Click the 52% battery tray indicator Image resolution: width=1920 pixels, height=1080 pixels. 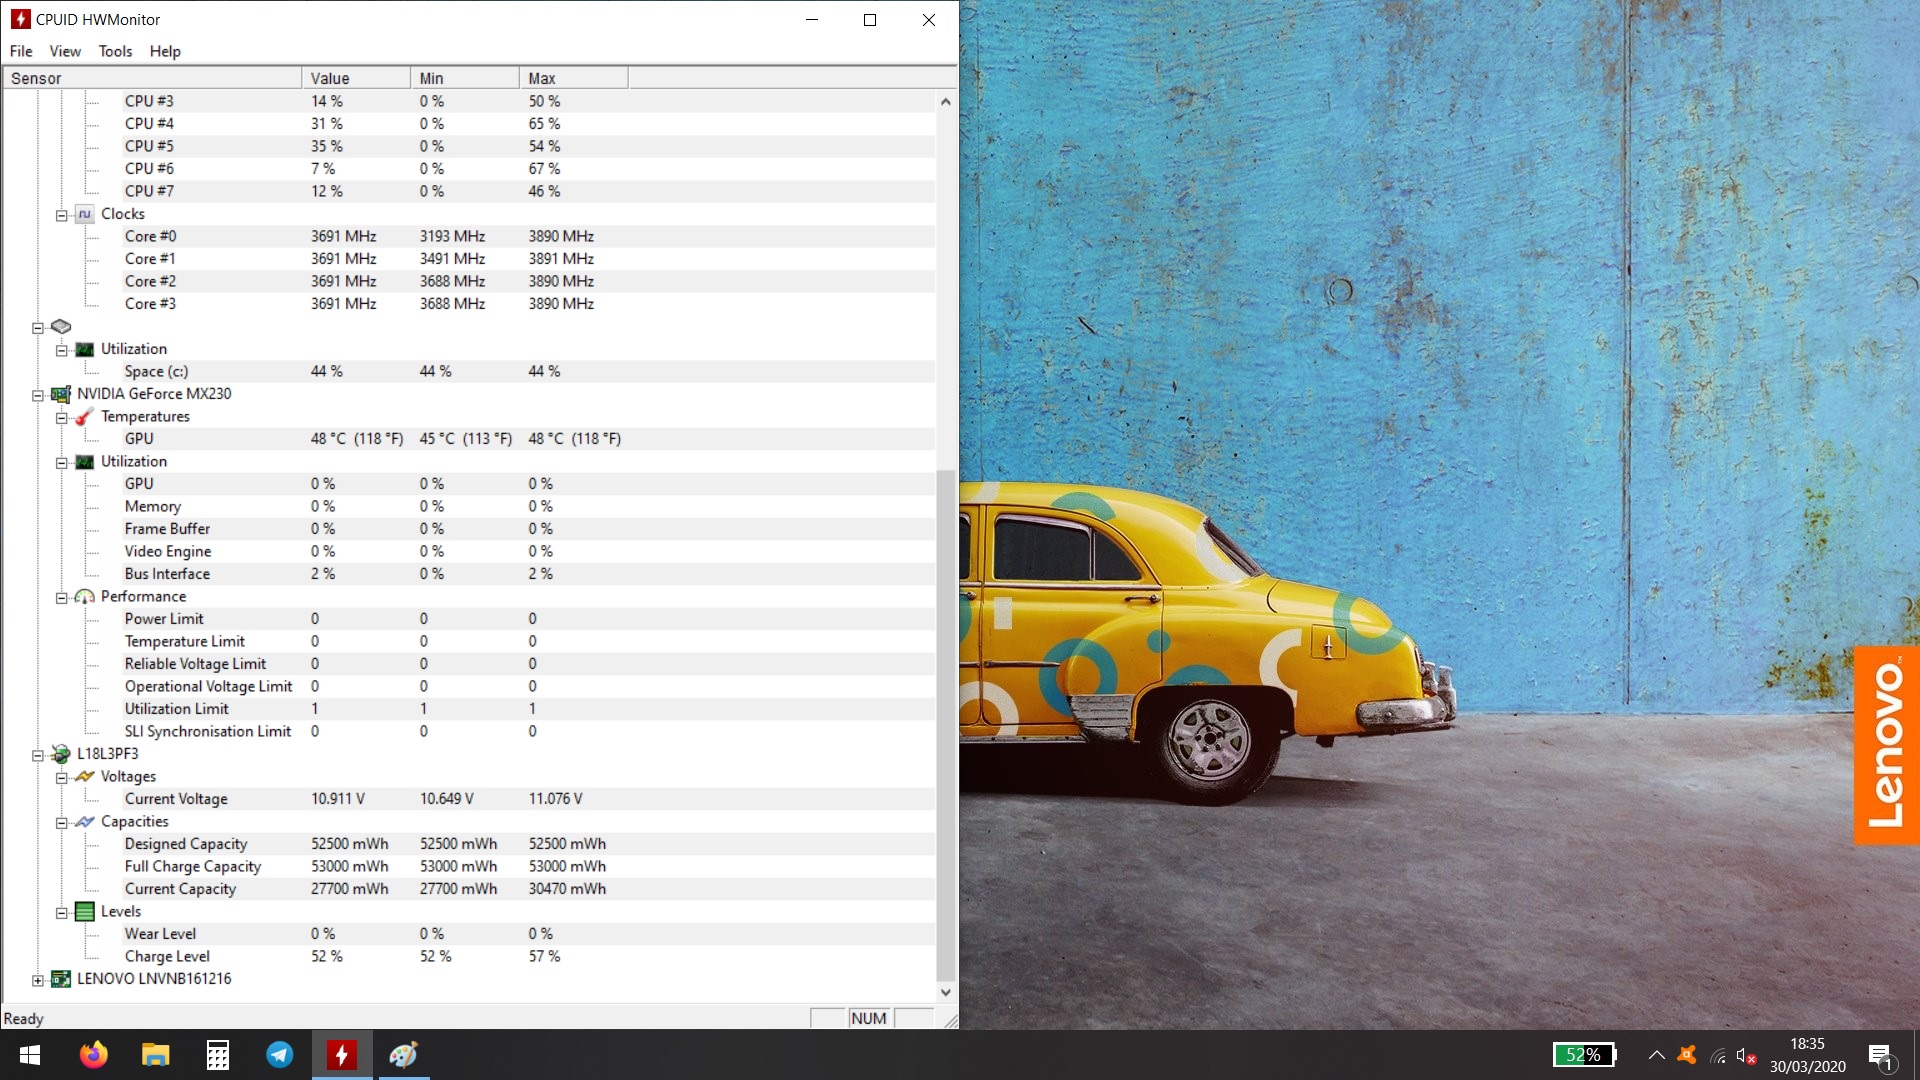[1584, 1055]
